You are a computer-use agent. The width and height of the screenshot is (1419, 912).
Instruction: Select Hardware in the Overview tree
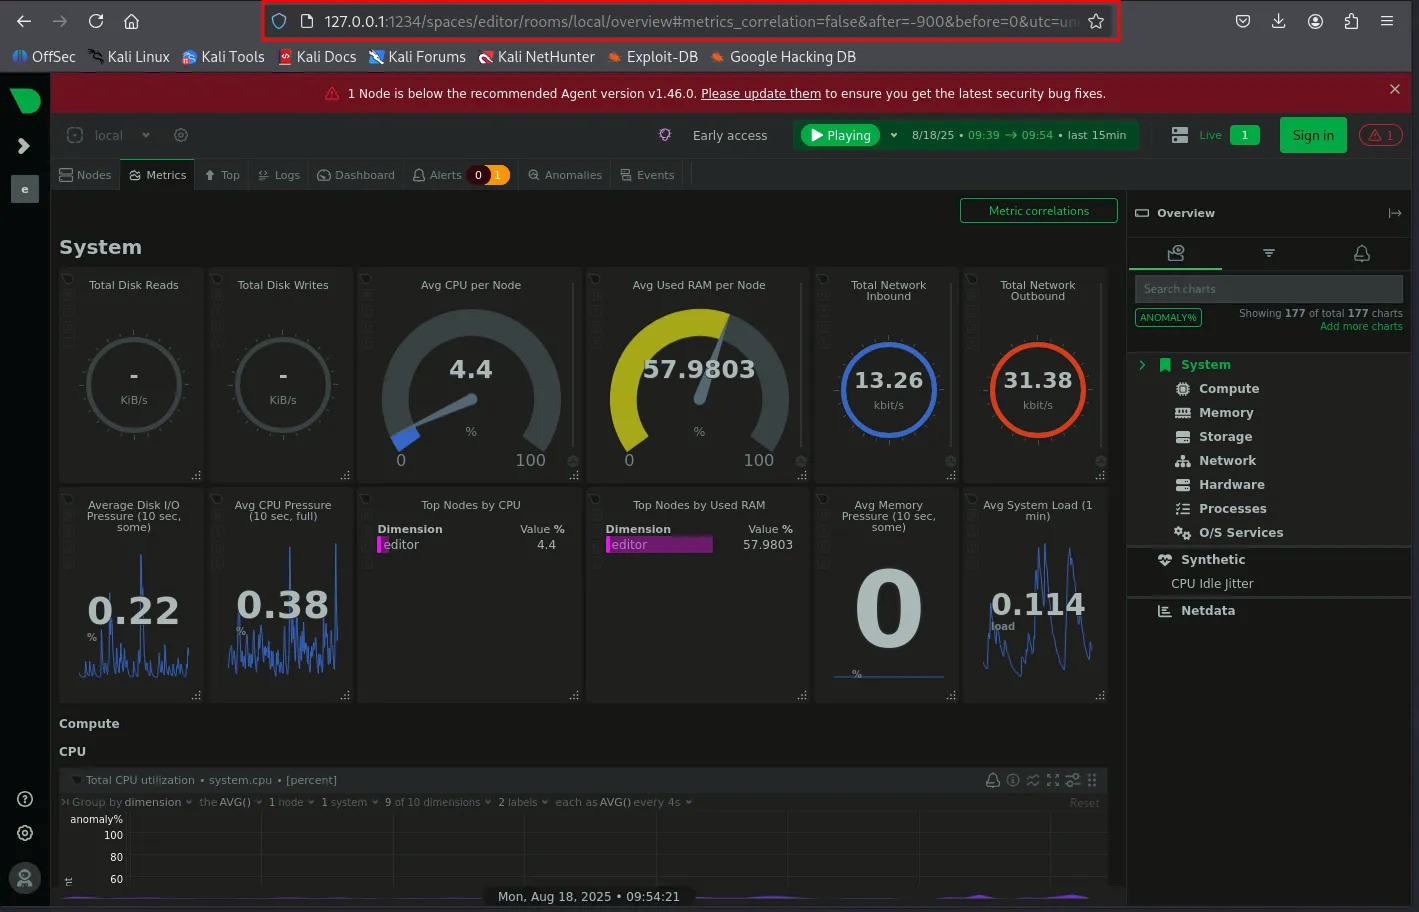(1231, 485)
